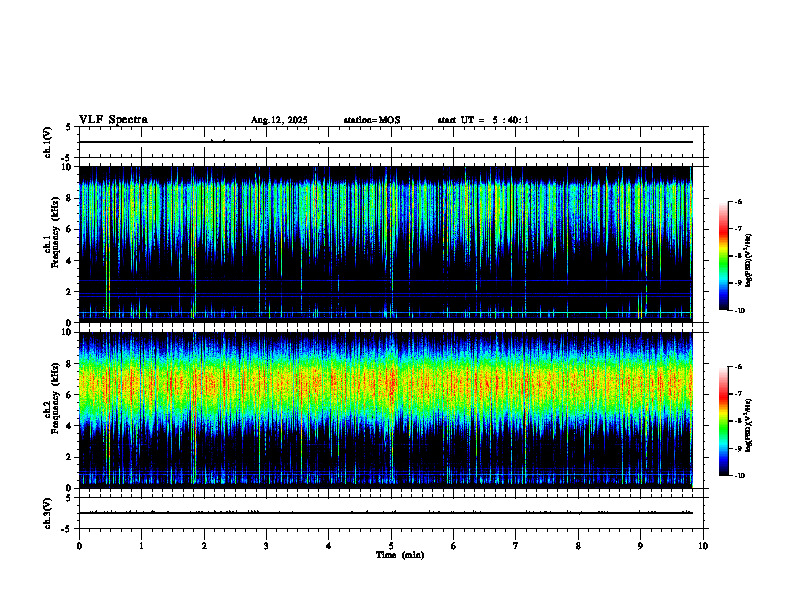Click the ch.2 colorbar PSD unit label
Image resolution: width=792 pixels, height=612 pixels.
pos(749,425)
